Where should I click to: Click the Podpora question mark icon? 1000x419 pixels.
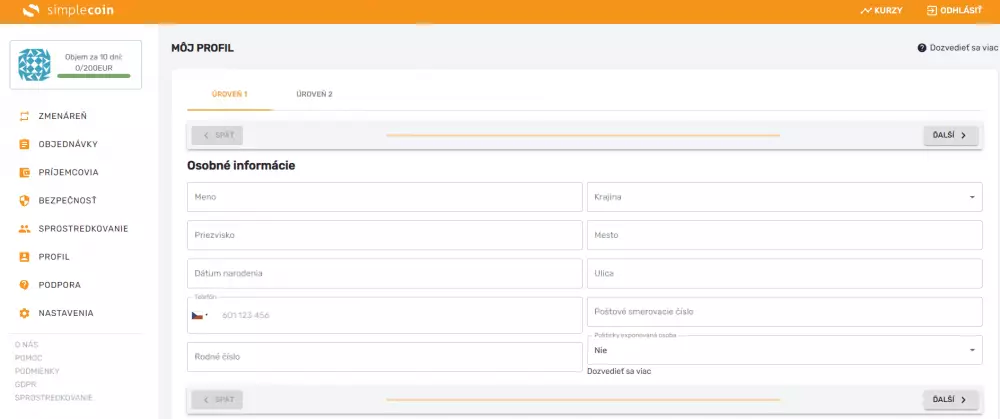click(24, 285)
